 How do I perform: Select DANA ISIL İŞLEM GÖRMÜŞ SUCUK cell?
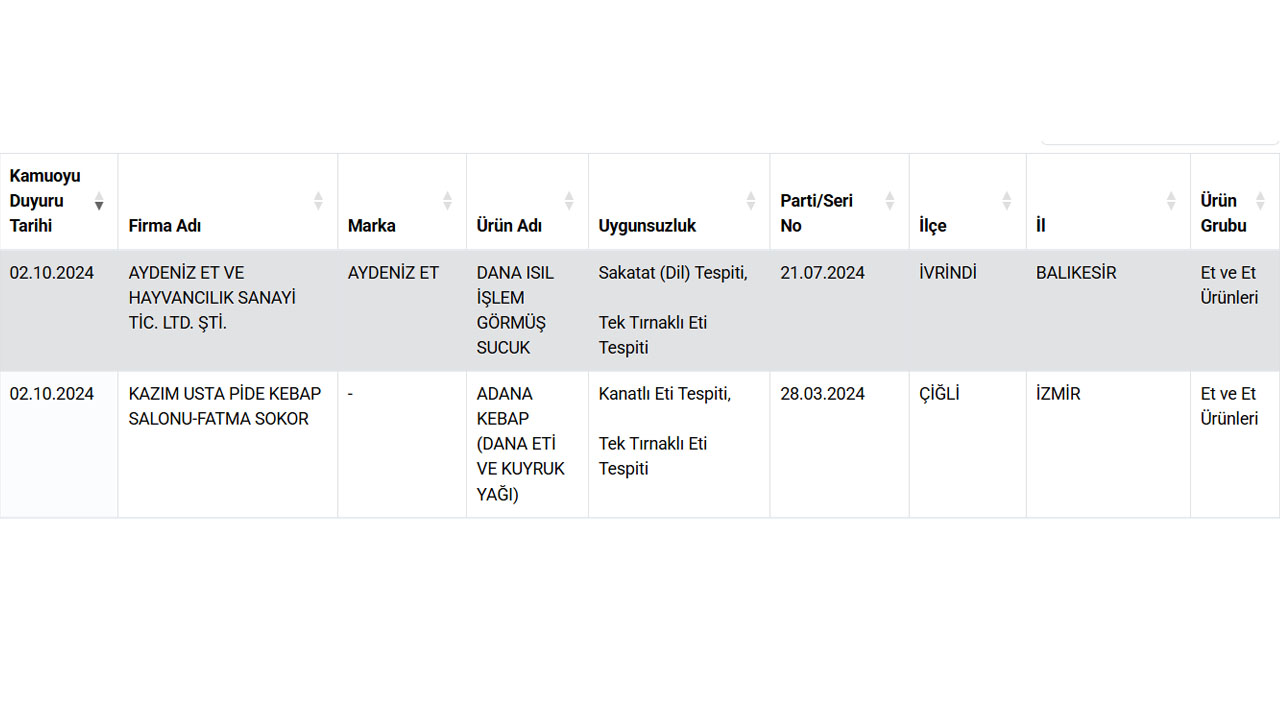point(527,310)
